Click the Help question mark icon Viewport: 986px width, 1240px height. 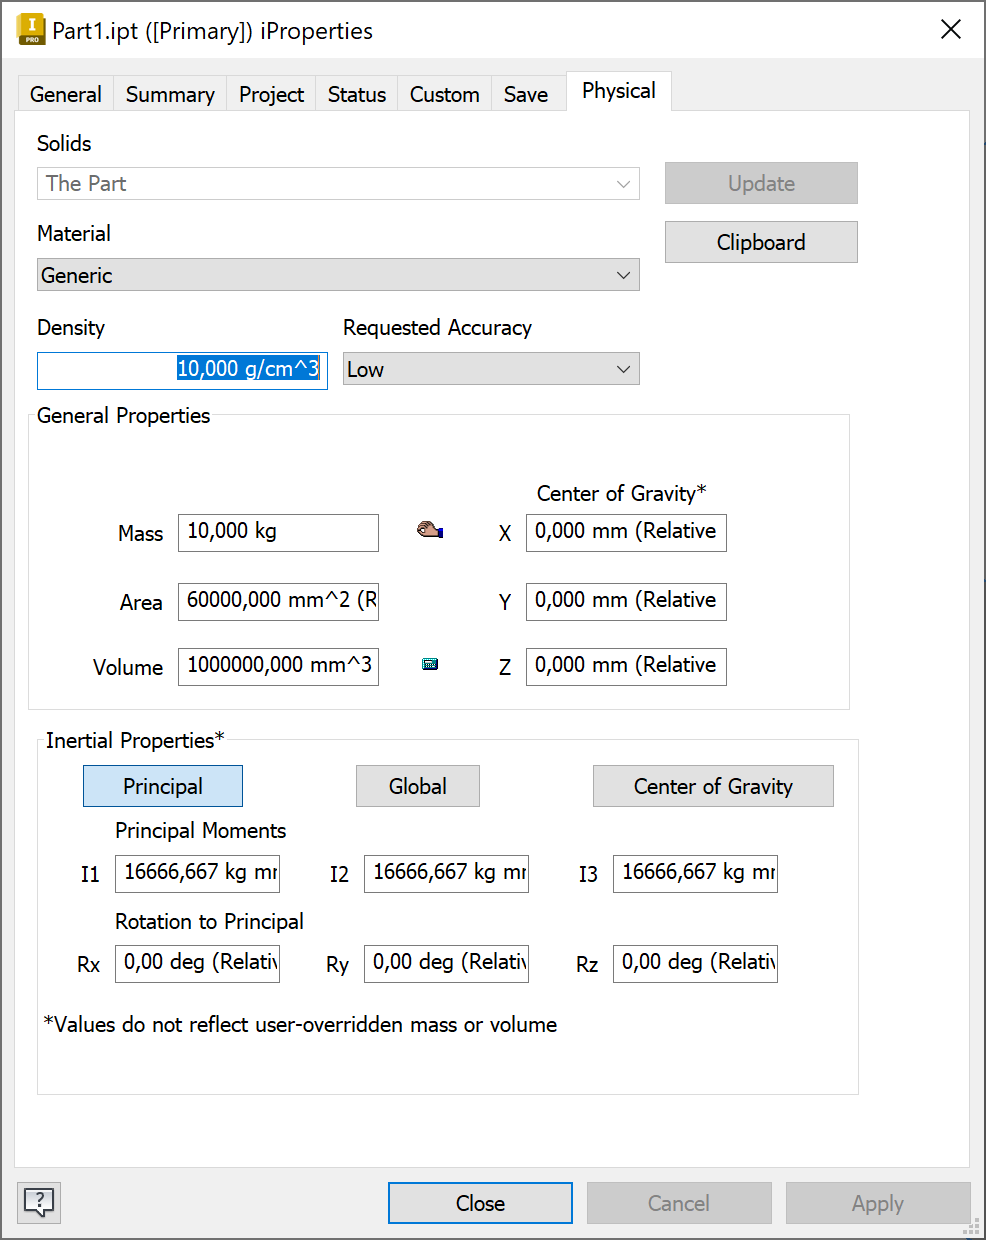tap(38, 1203)
